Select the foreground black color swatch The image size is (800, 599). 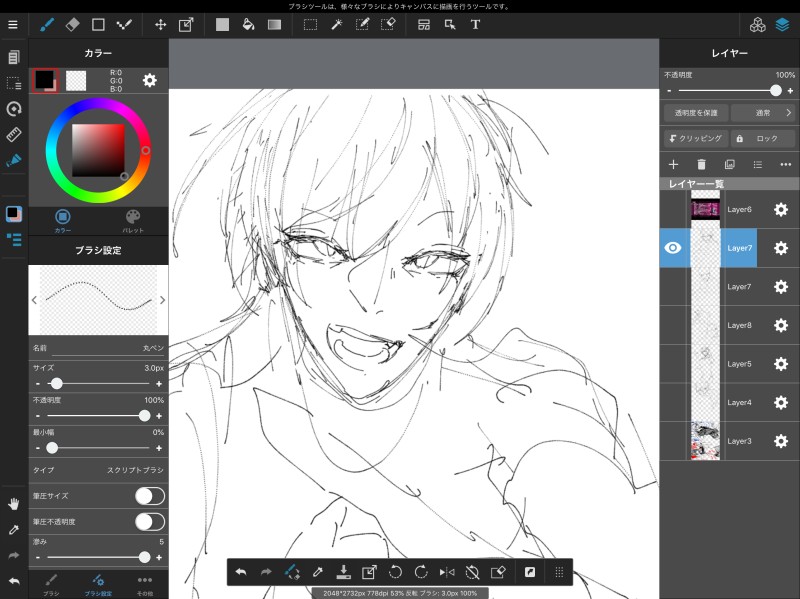pos(45,80)
